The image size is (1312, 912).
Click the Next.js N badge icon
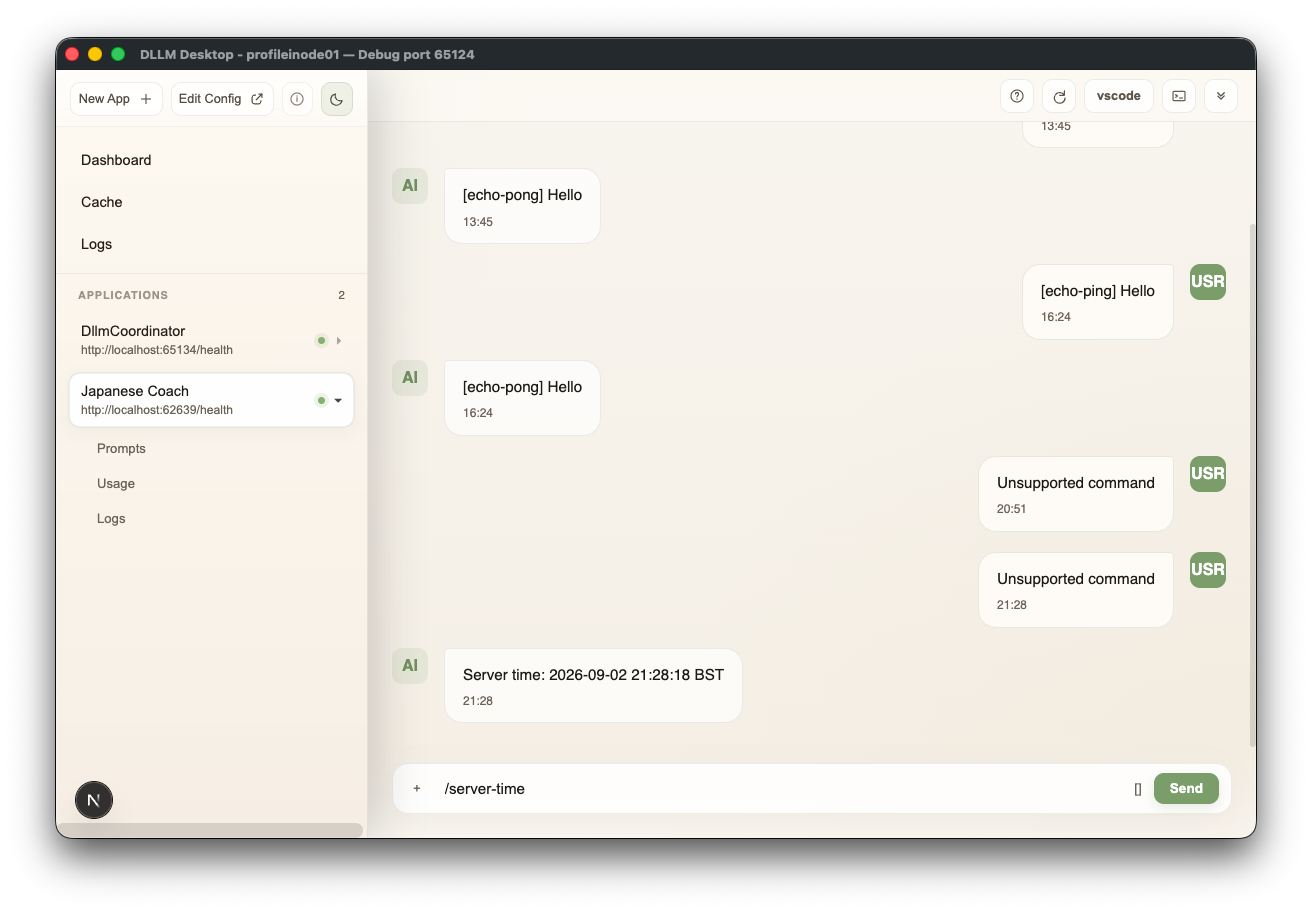[x=94, y=800]
